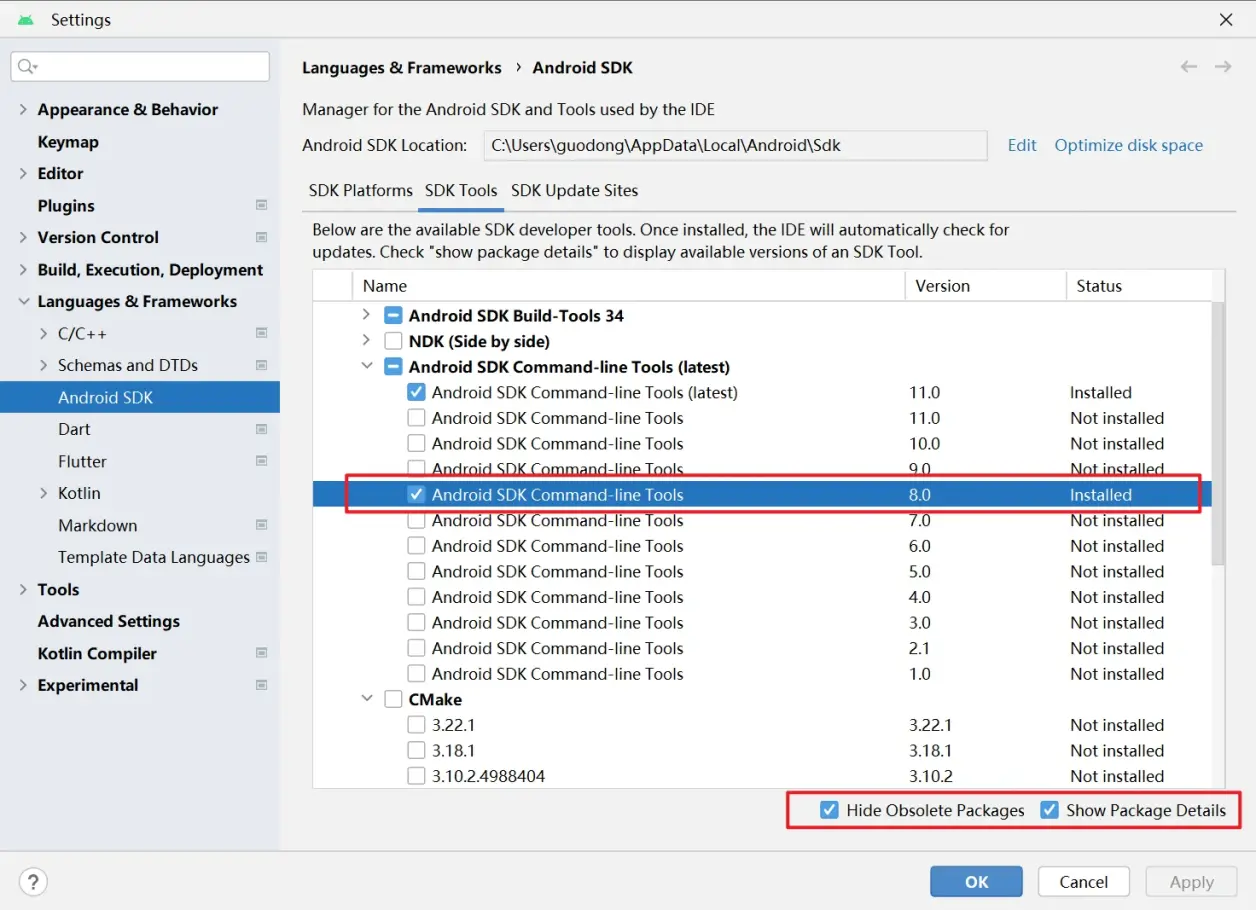Expand the Android SDK Build-Tools 34 group
This screenshot has width=1256, height=910.
(367, 315)
